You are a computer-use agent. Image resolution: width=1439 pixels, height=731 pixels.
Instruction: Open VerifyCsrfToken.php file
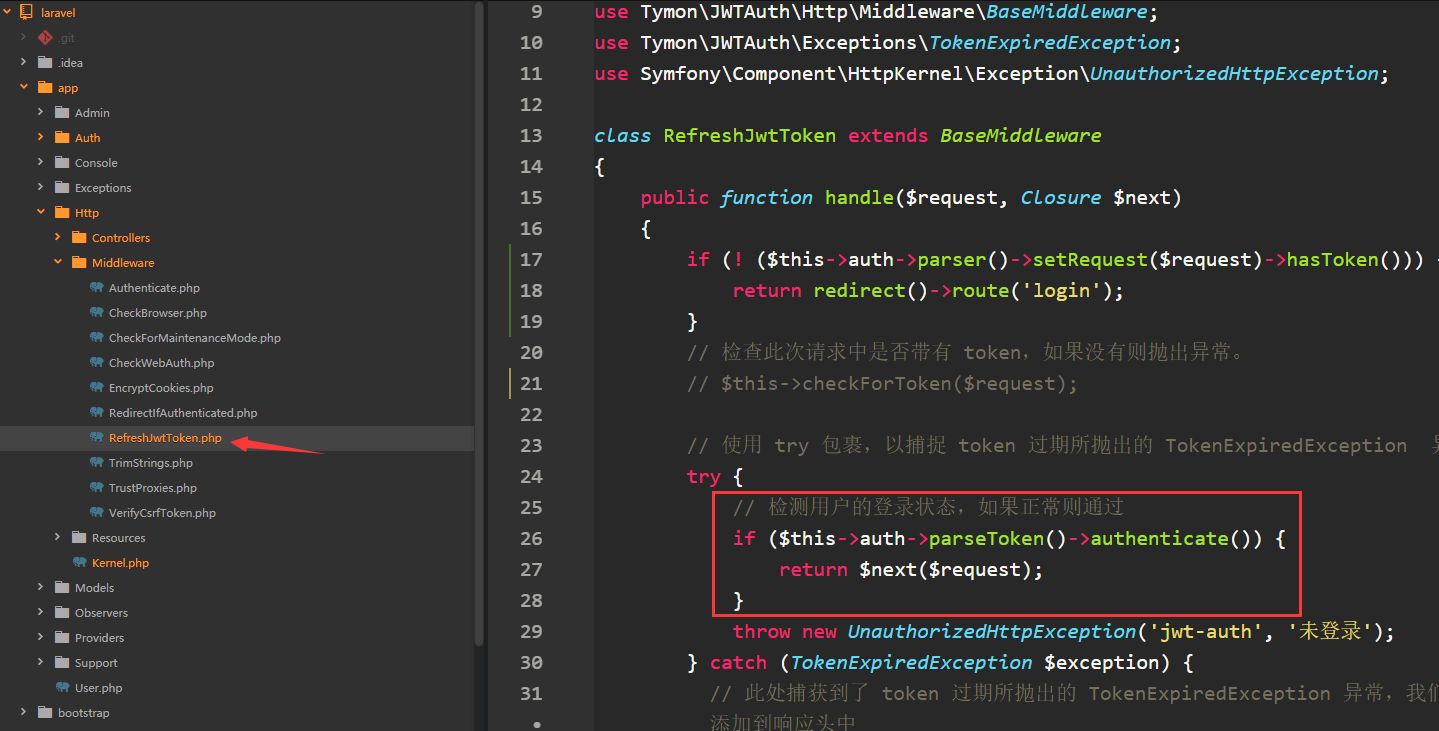(x=162, y=513)
